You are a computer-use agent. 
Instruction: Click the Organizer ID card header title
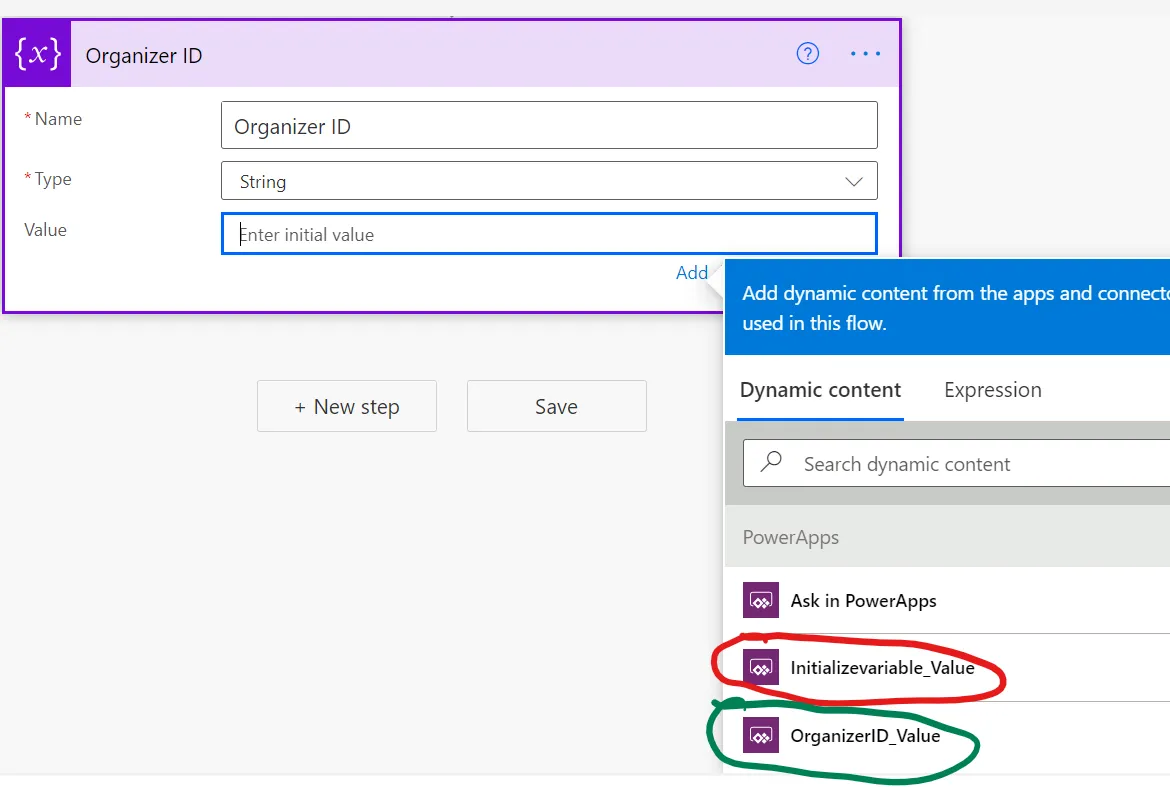coord(144,56)
